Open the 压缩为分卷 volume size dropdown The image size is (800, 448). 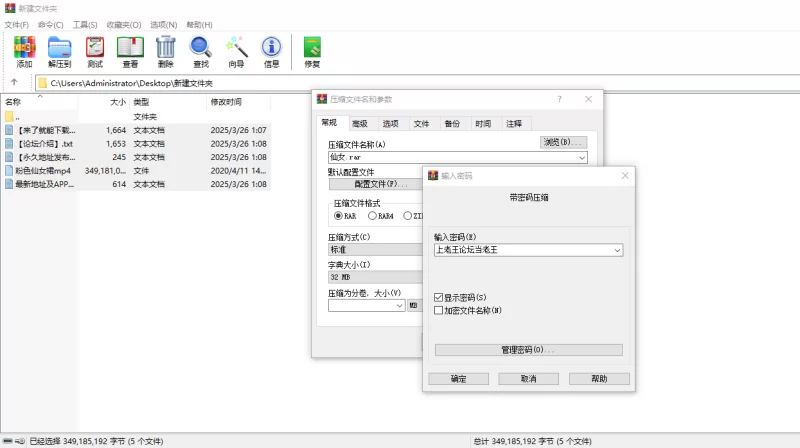[x=399, y=305]
